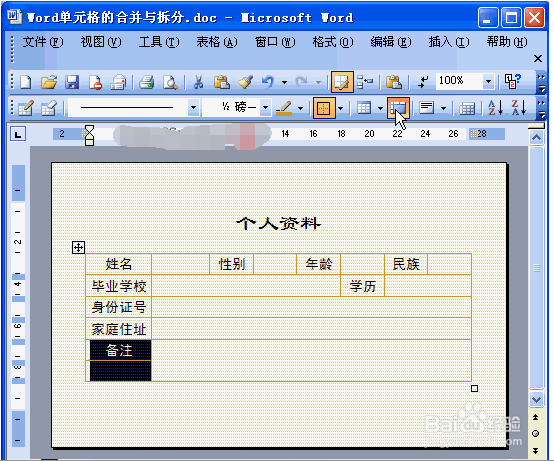The height and width of the screenshot is (461, 554).
Task: Save the document with the floppy icon
Action: (x=72, y=82)
